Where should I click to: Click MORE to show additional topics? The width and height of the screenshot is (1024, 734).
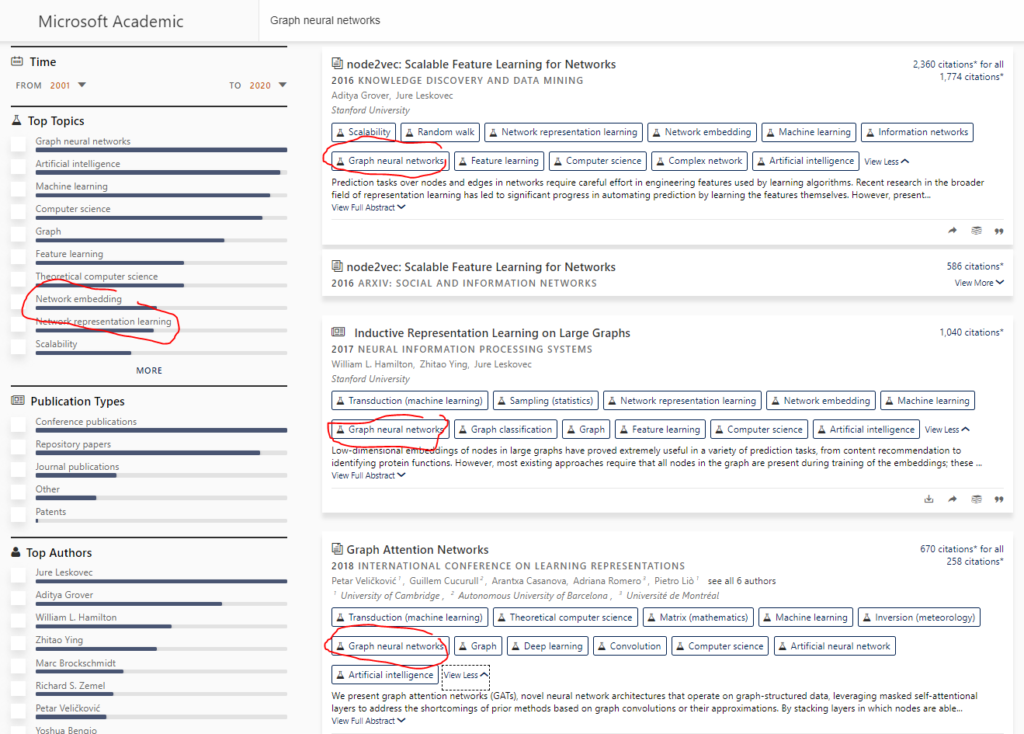click(x=148, y=370)
